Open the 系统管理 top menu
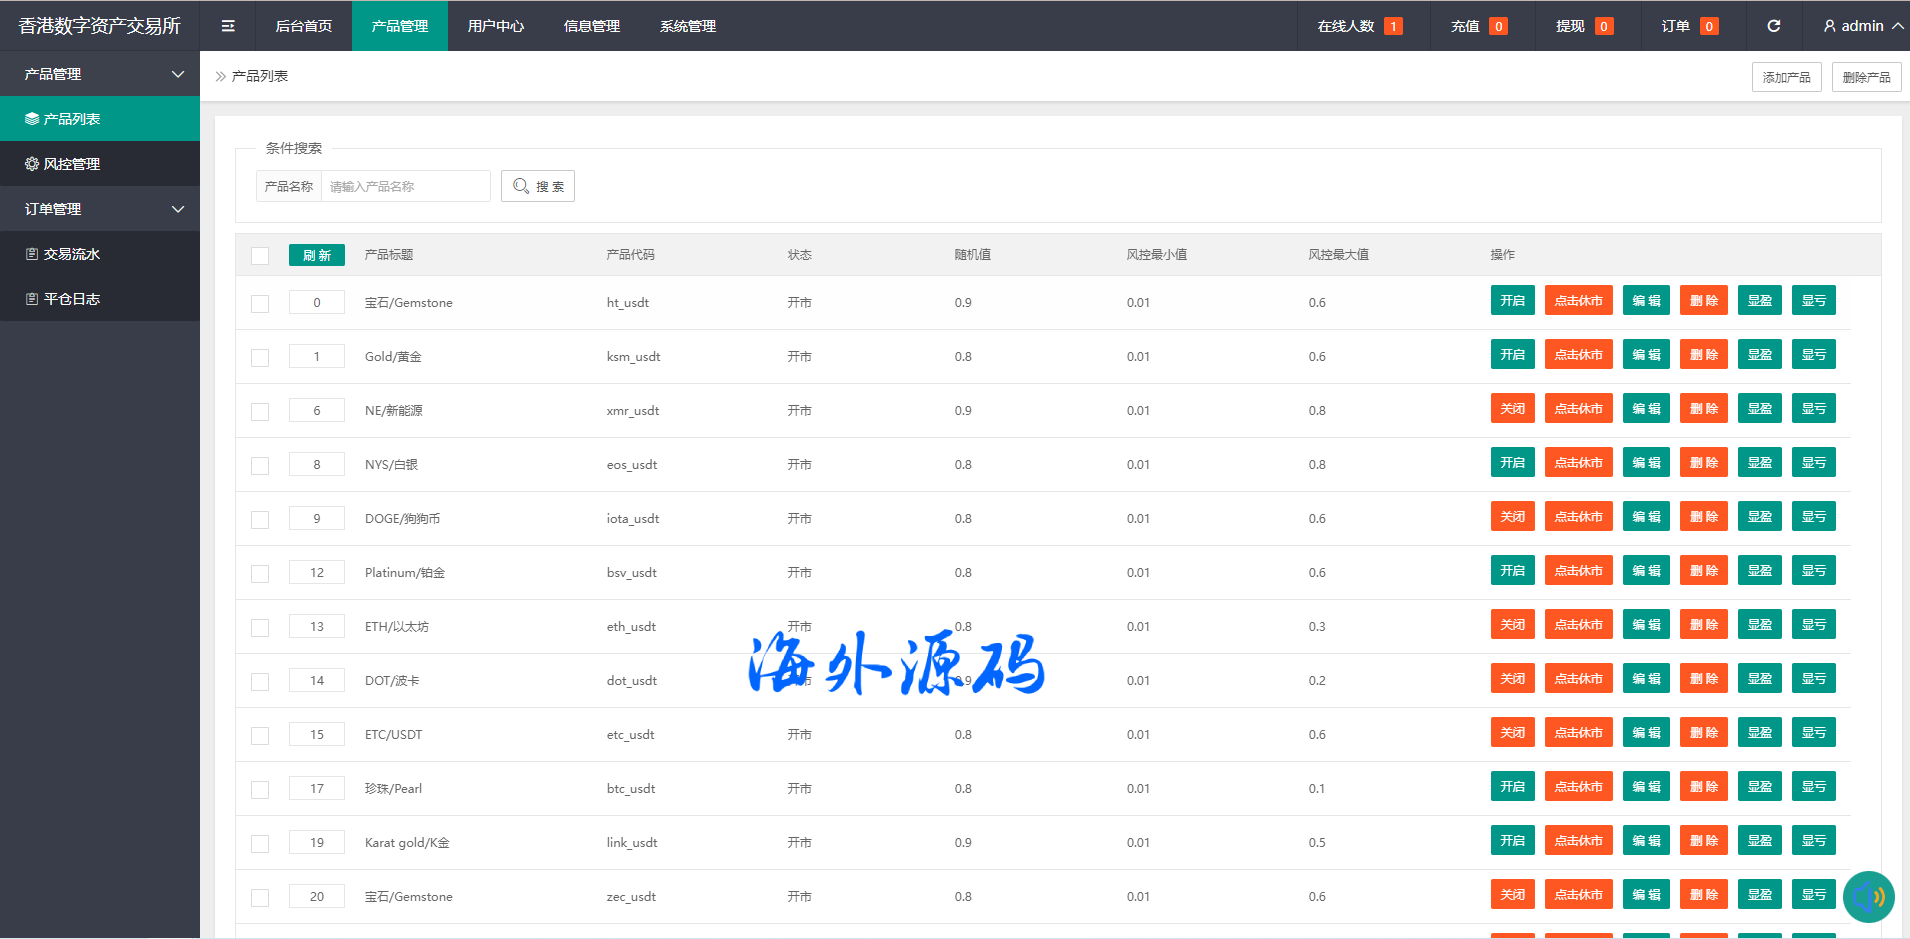 pyautogui.click(x=687, y=26)
